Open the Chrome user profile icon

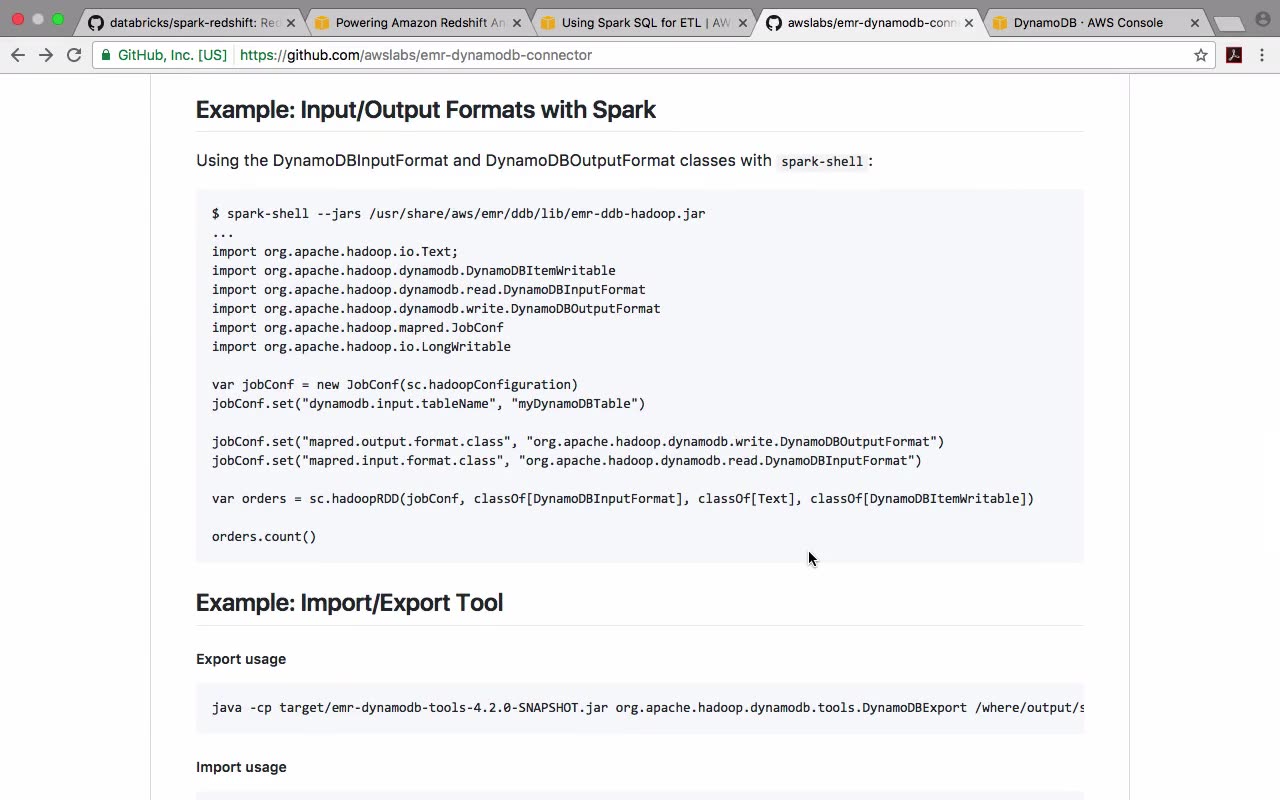(x=1262, y=19)
